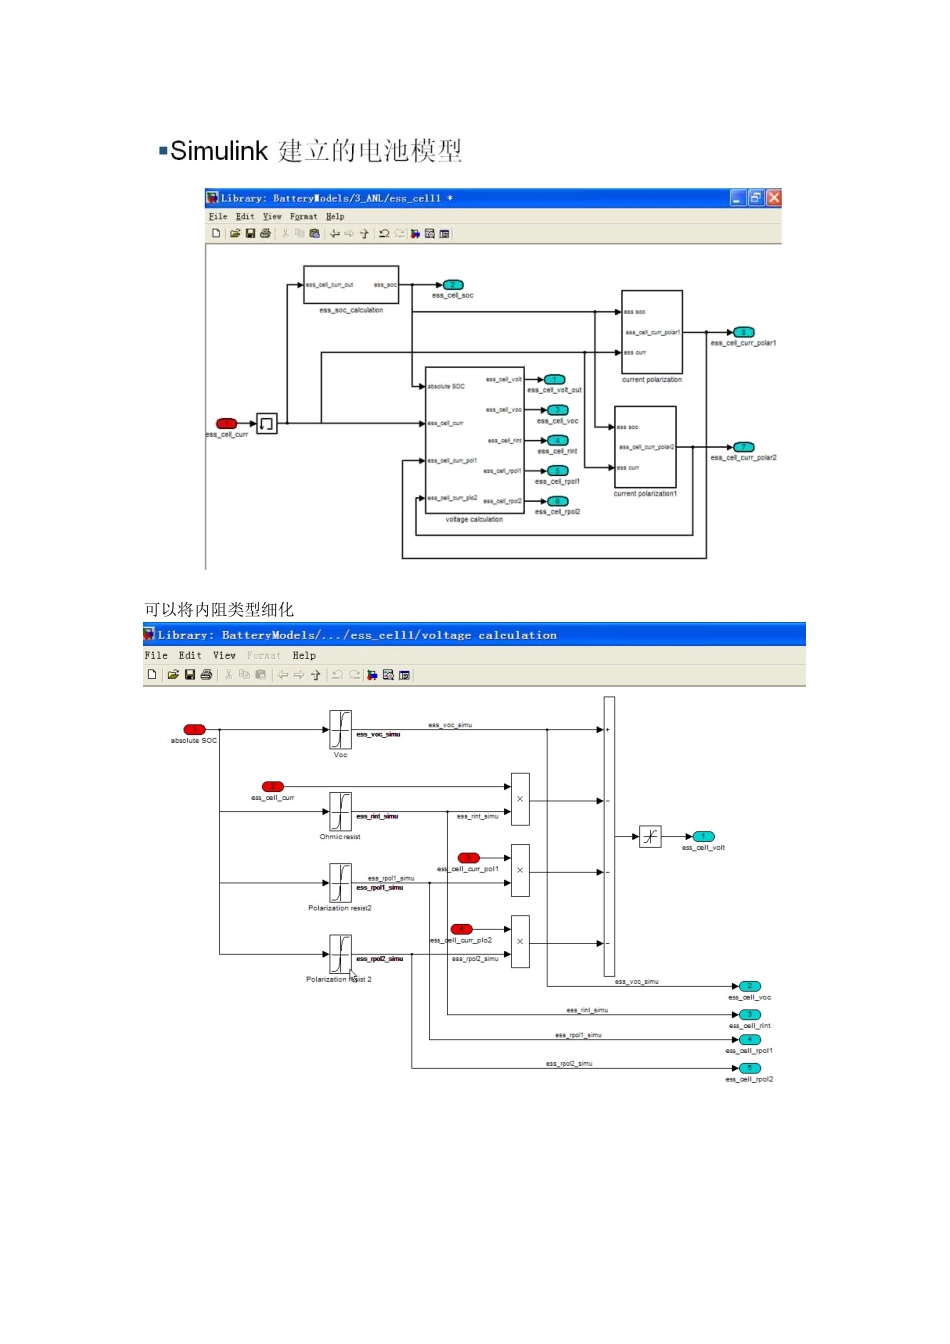Image resolution: width=950 pixels, height=1344 pixels.
Task: Click Debug icon in voltage calculation toolbar
Action: tap(404, 675)
